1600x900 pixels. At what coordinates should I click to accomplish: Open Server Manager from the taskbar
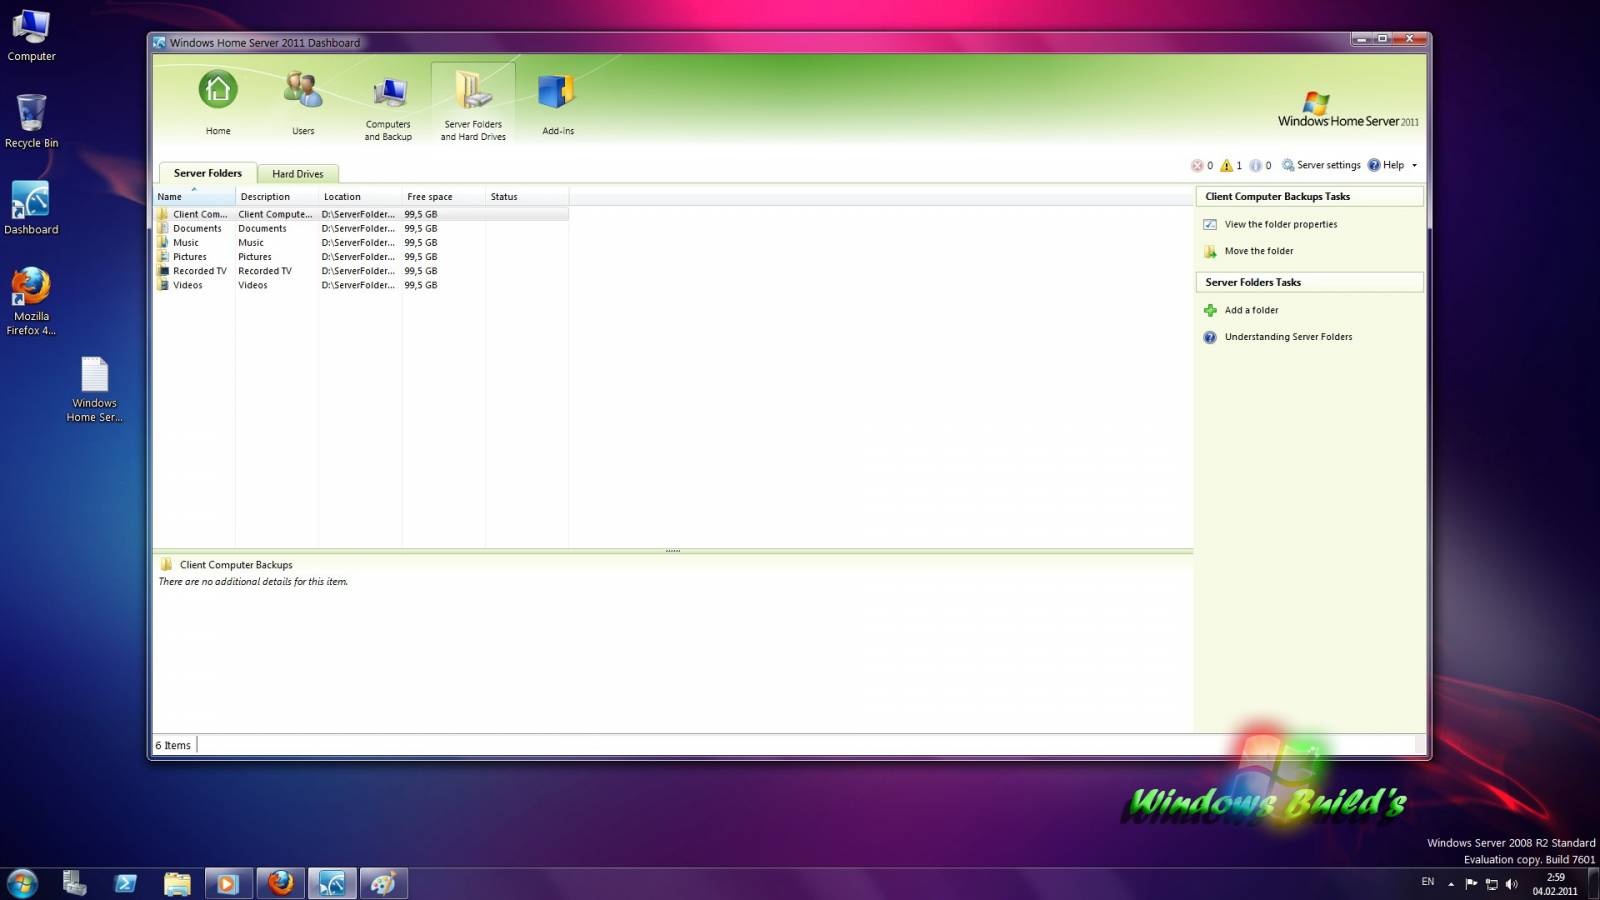74,883
